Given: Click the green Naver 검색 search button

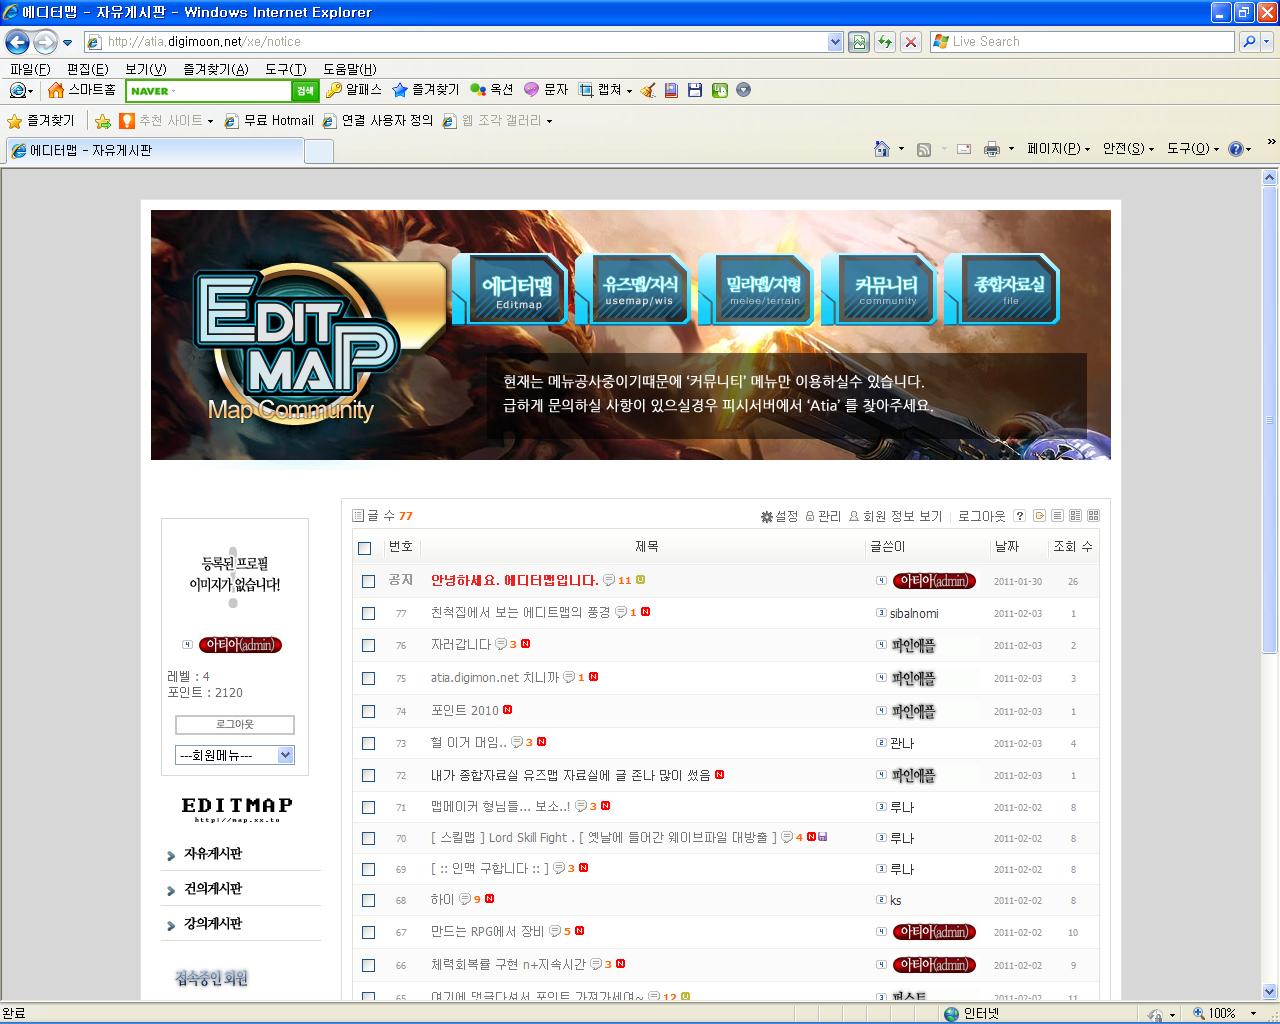Looking at the screenshot, I should pos(305,91).
